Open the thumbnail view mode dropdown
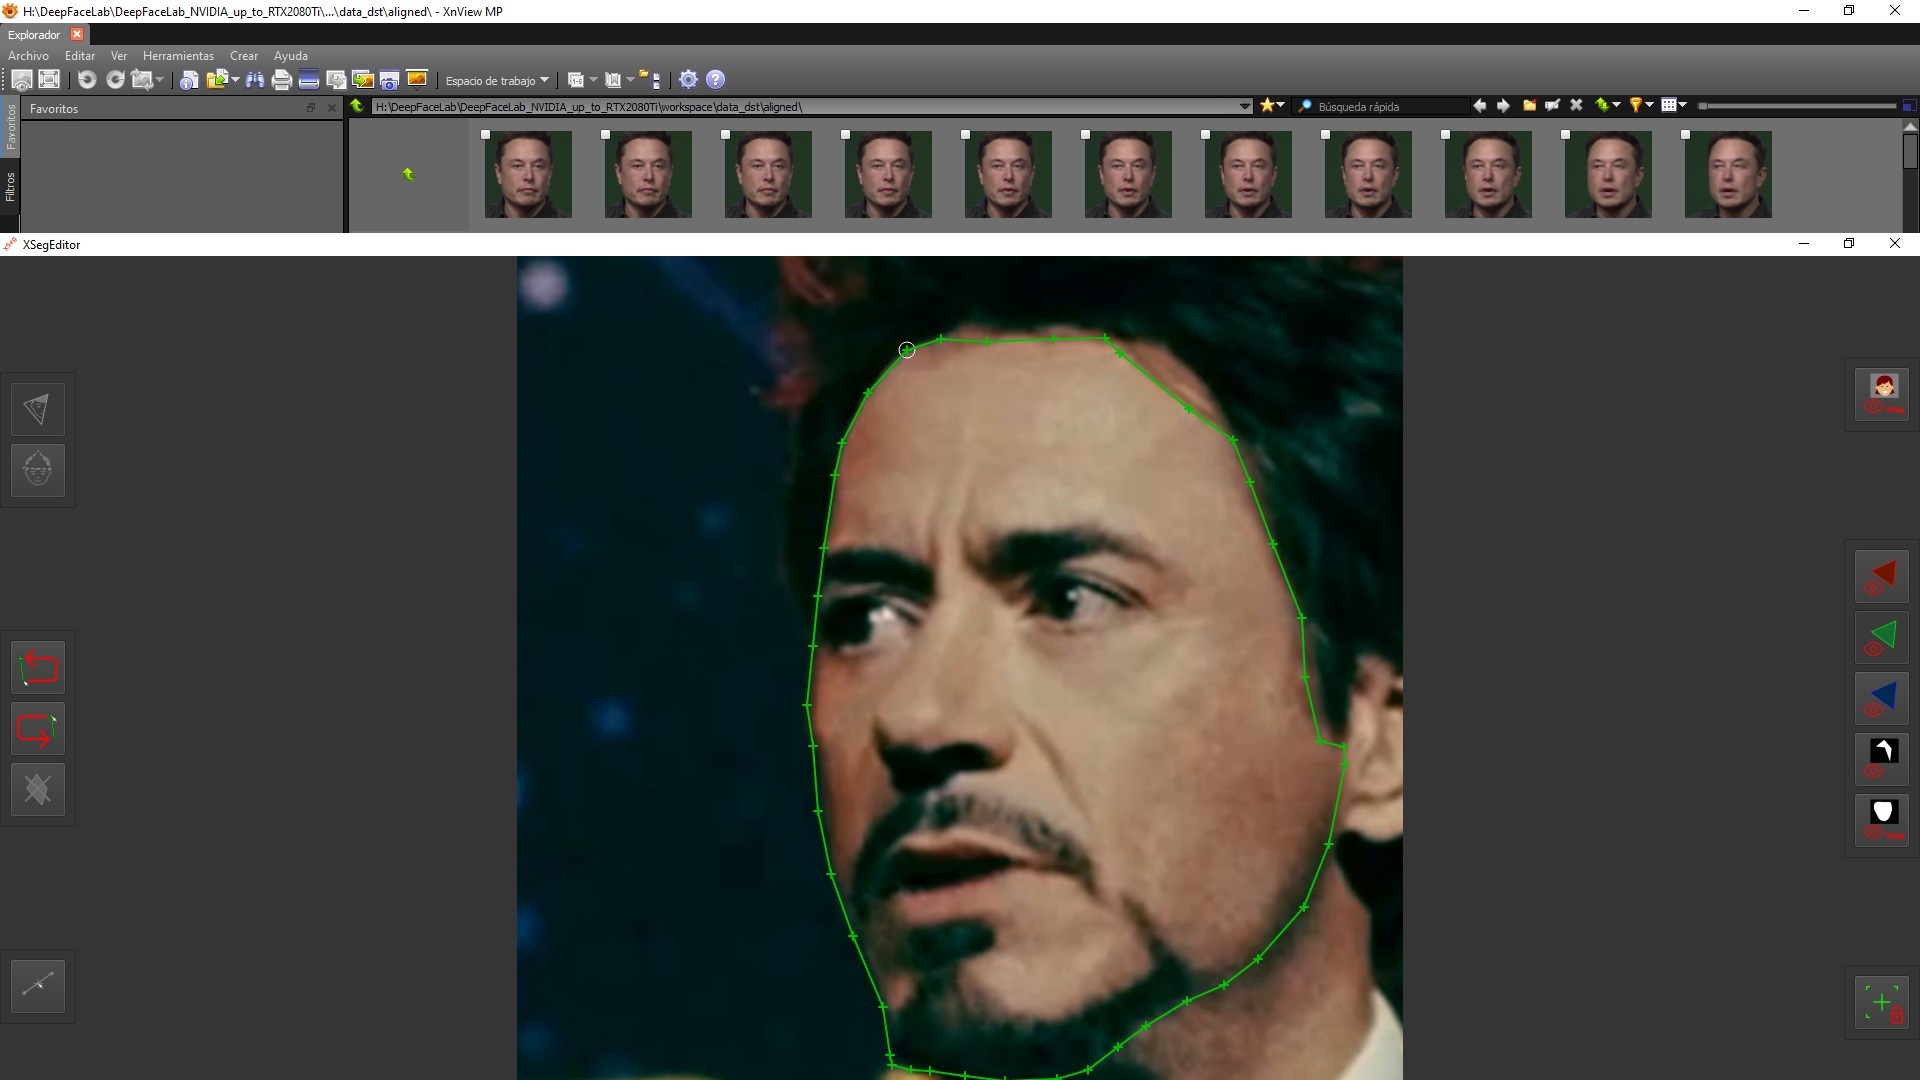Screen dimensions: 1920x1080 click(1674, 105)
